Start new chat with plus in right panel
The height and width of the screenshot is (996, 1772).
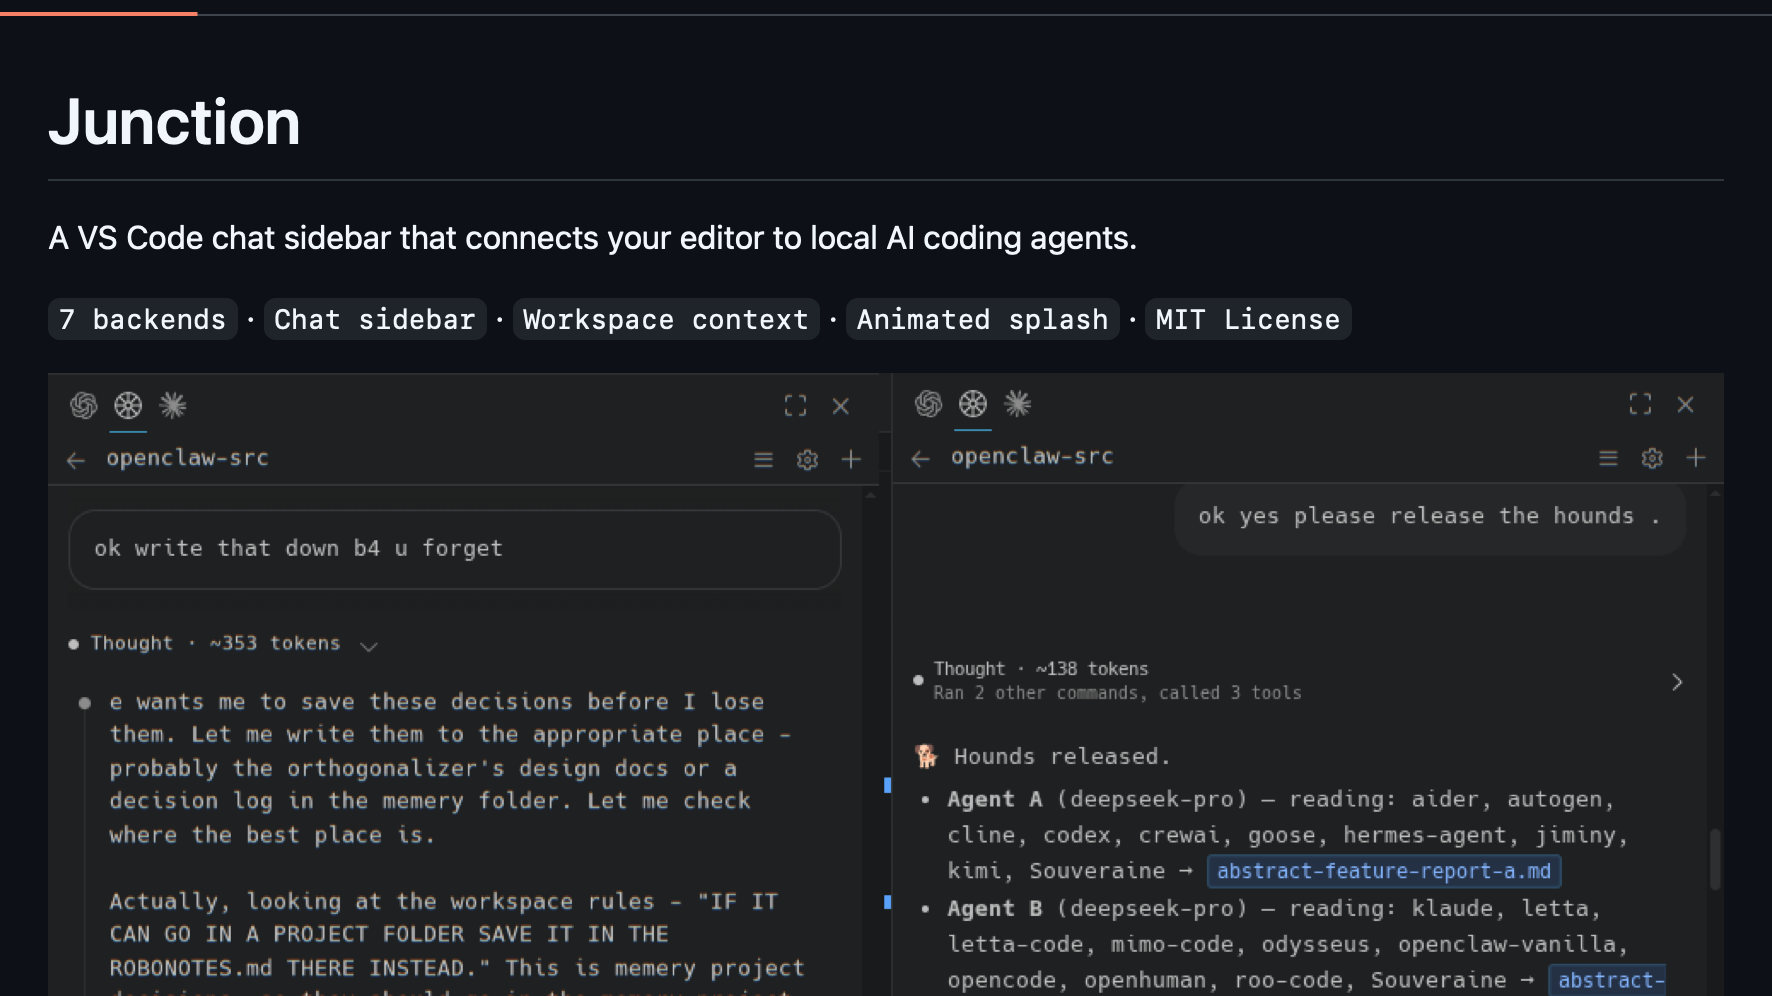pos(1696,457)
